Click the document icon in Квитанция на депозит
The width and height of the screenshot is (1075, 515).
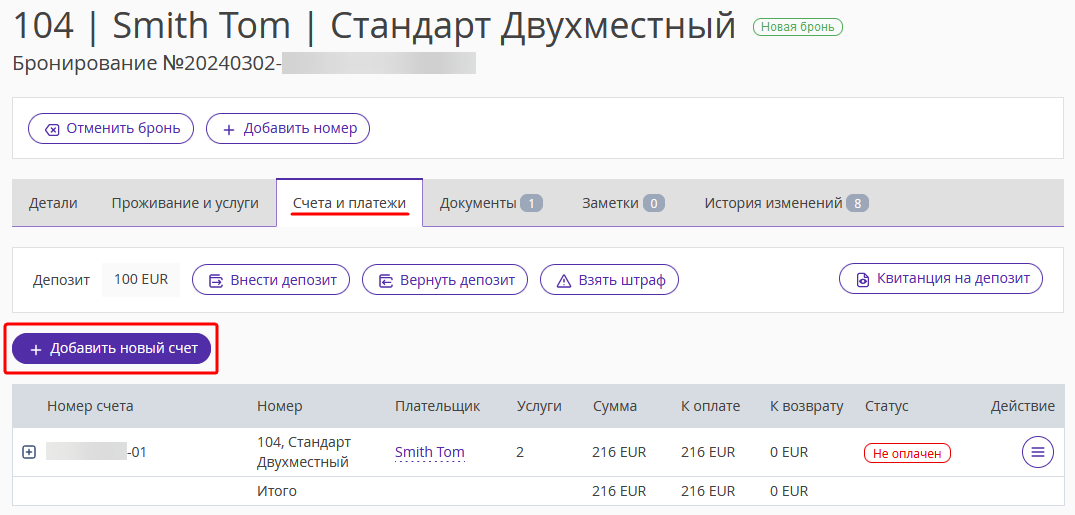[x=863, y=280]
